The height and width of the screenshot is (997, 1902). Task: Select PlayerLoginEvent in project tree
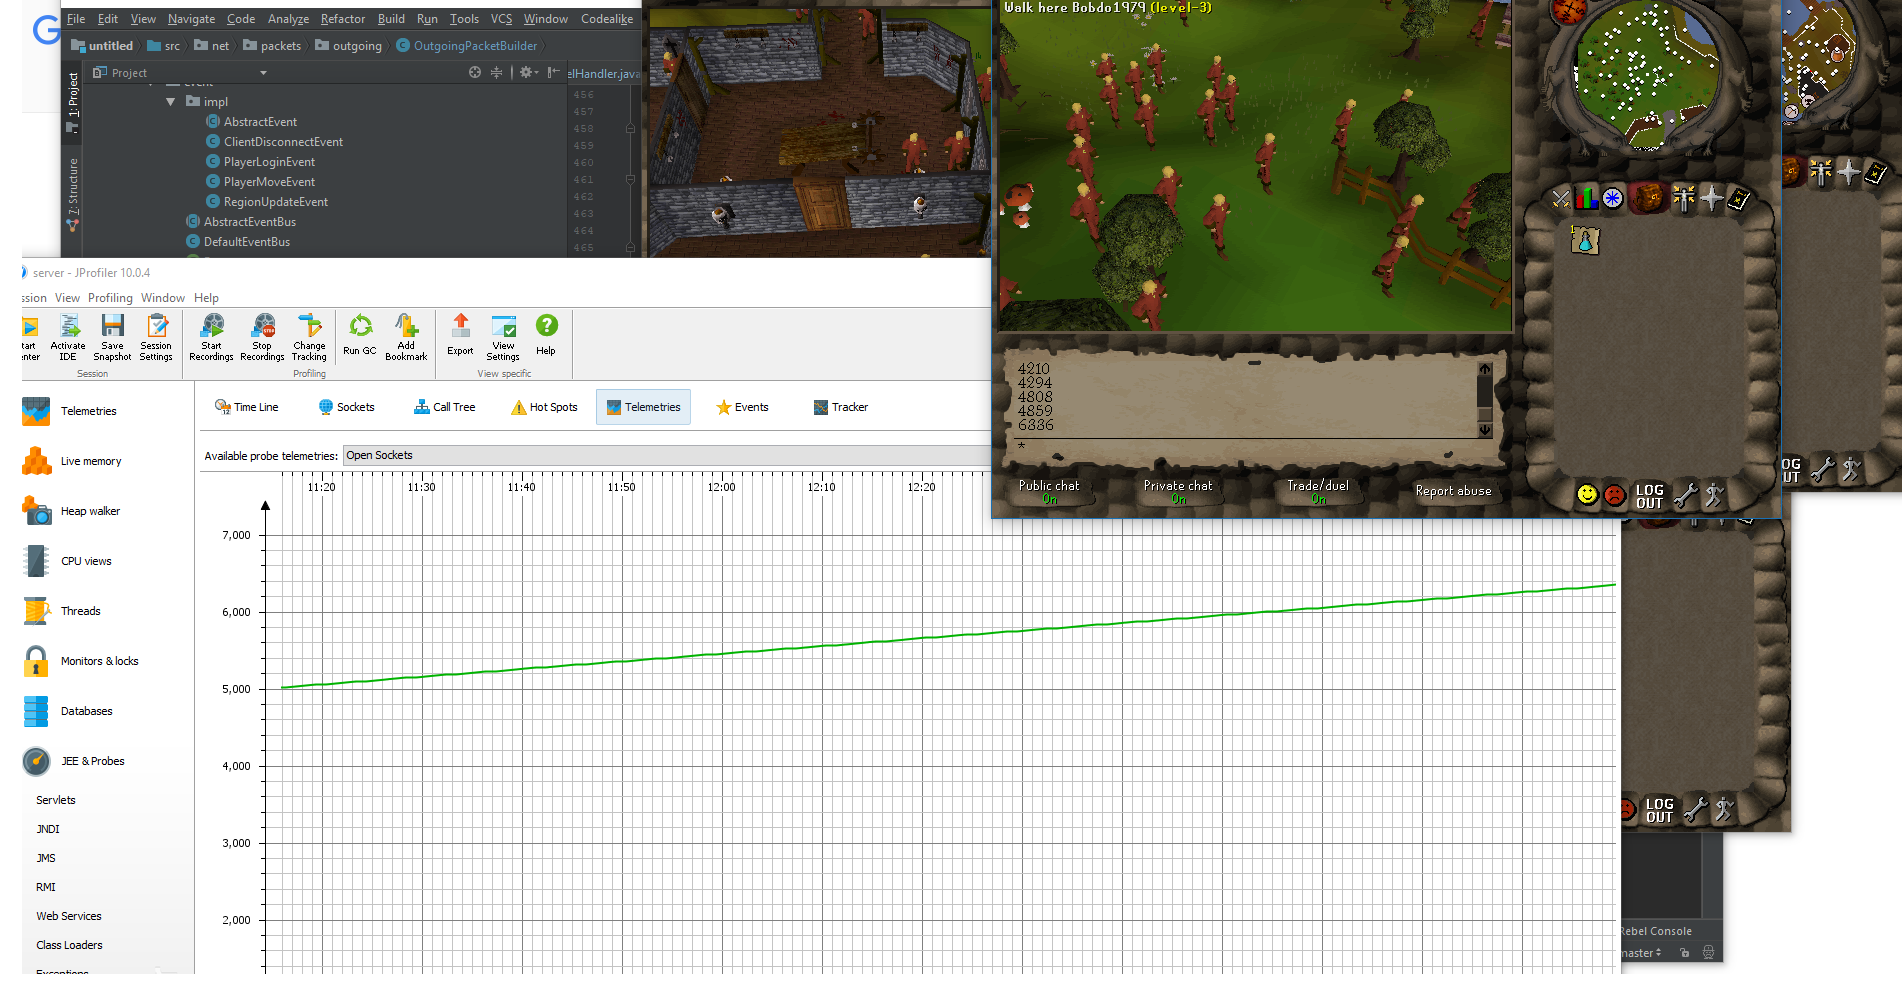tap(260, 162)
